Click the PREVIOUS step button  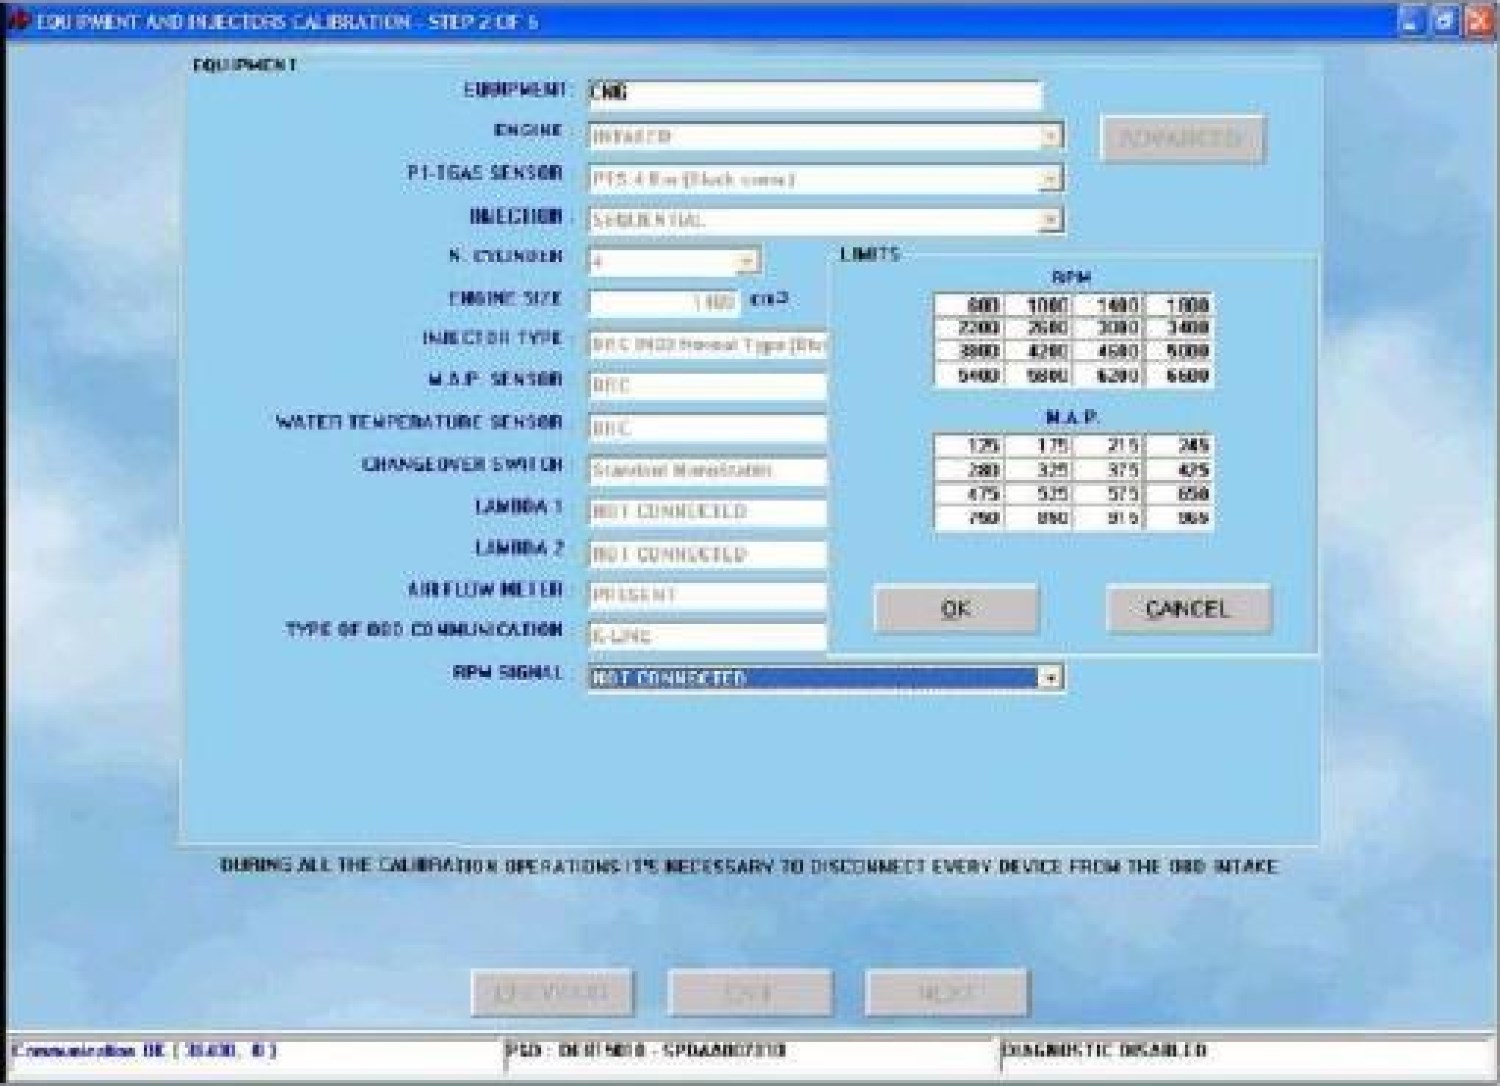tap(552, 992)
